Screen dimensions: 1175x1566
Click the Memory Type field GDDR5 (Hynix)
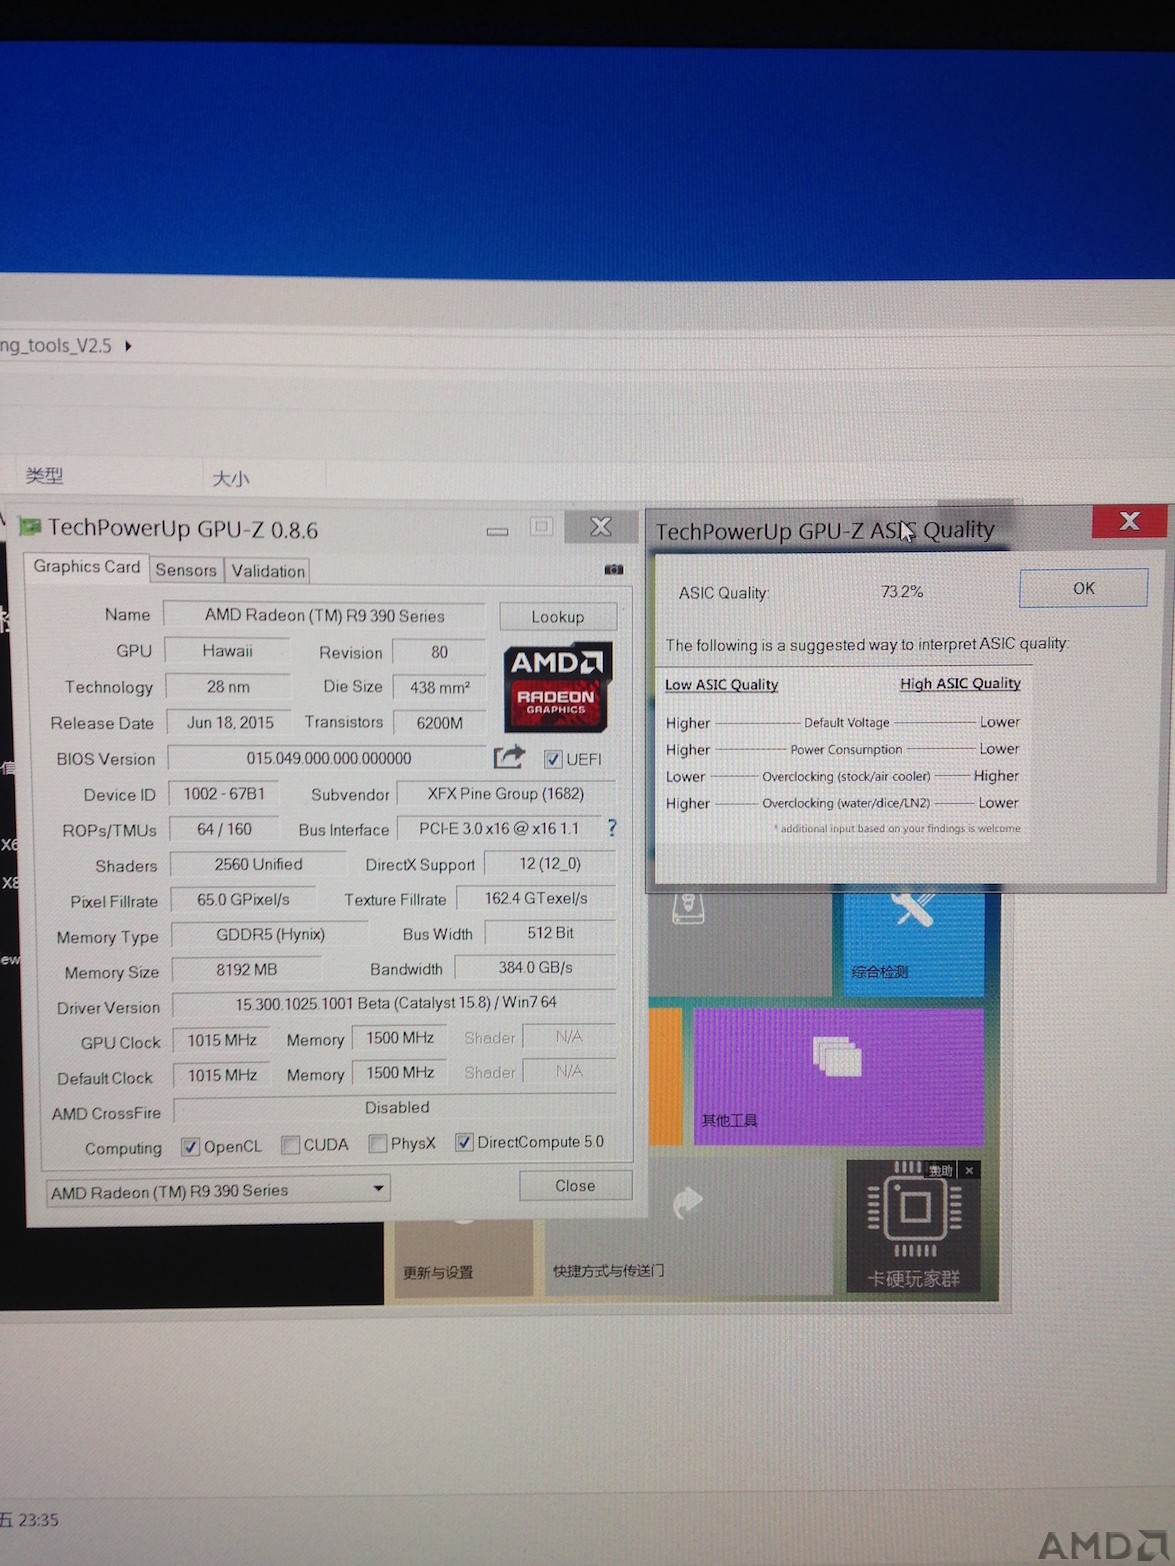[x=270, y=934]
